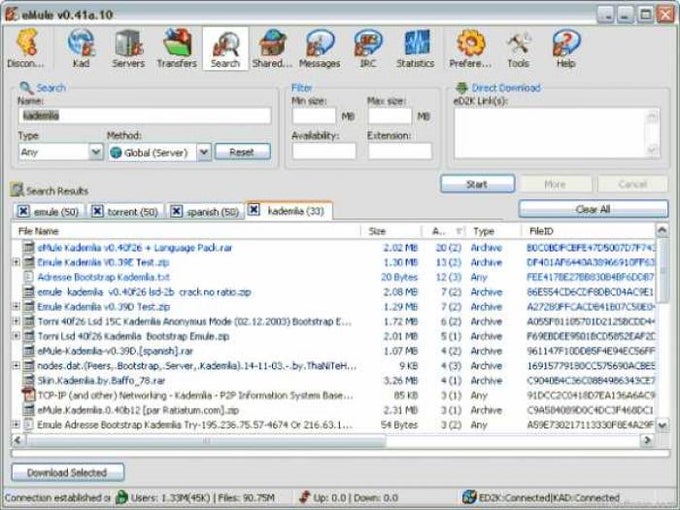Click the Extension filter field
The width and height of the screenshot is (680, 510).
(400, 151)
